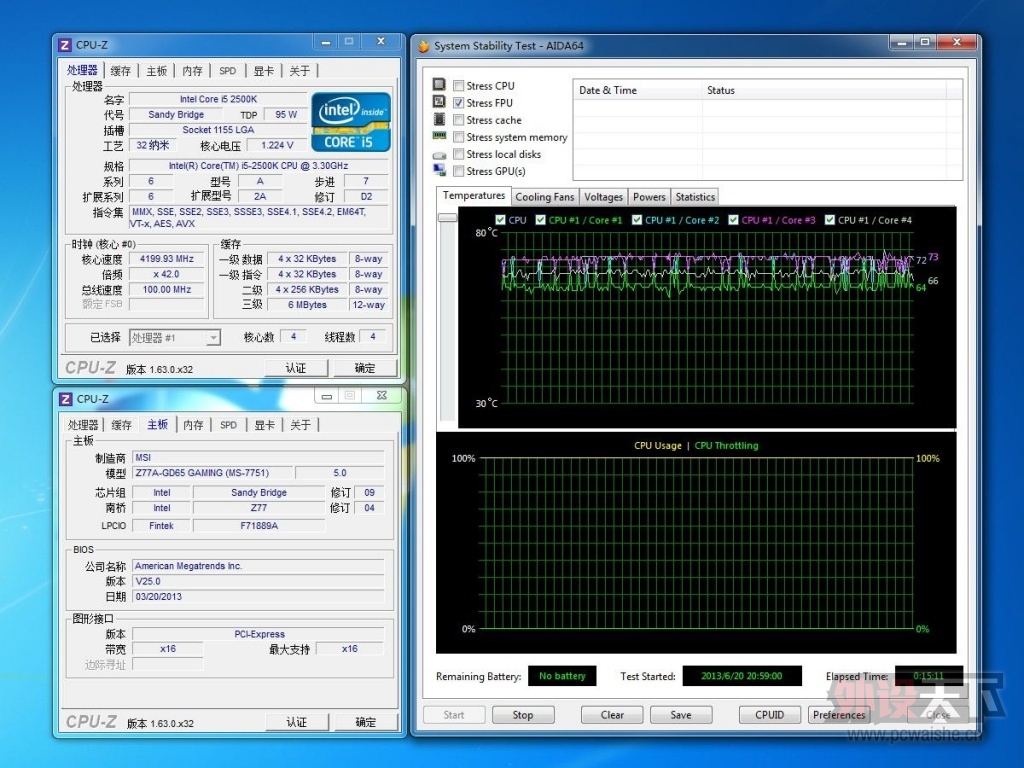Toggle CPU temperature graph checkbox
This screenshot has height=768, width=1024.
point(500,220)
